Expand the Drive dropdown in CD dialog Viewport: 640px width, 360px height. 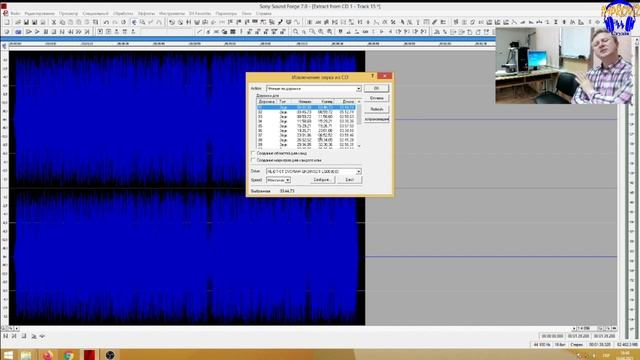click(x=358, y=171)
